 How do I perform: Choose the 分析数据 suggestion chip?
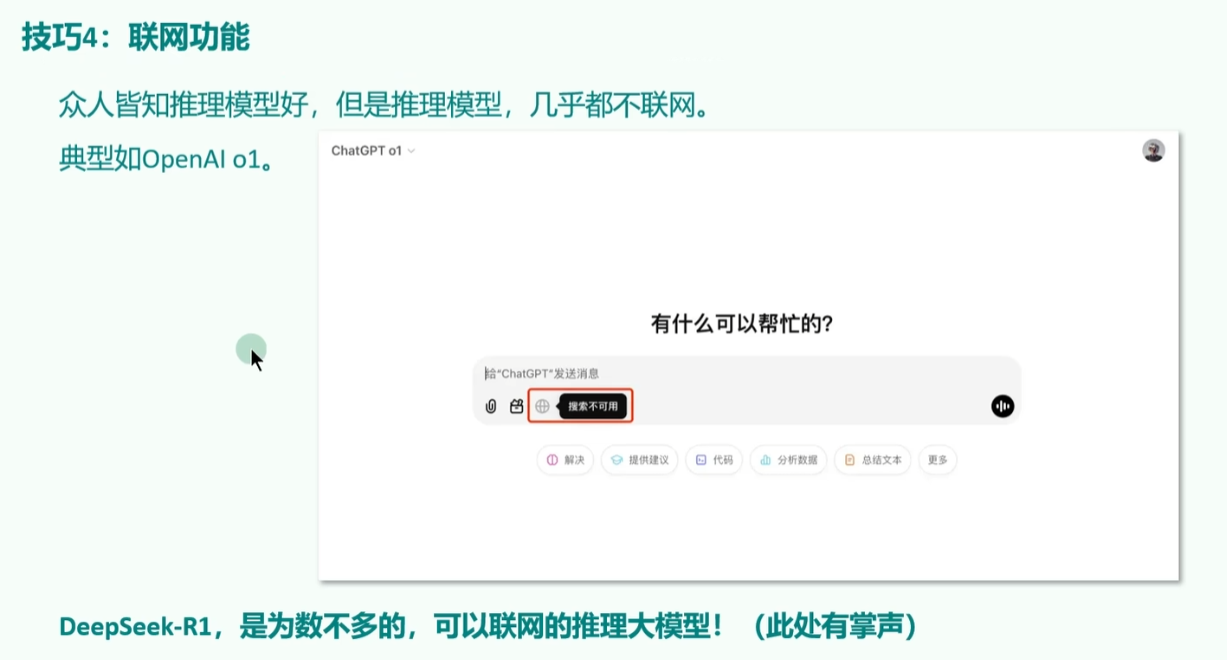[x=789, y=460]
